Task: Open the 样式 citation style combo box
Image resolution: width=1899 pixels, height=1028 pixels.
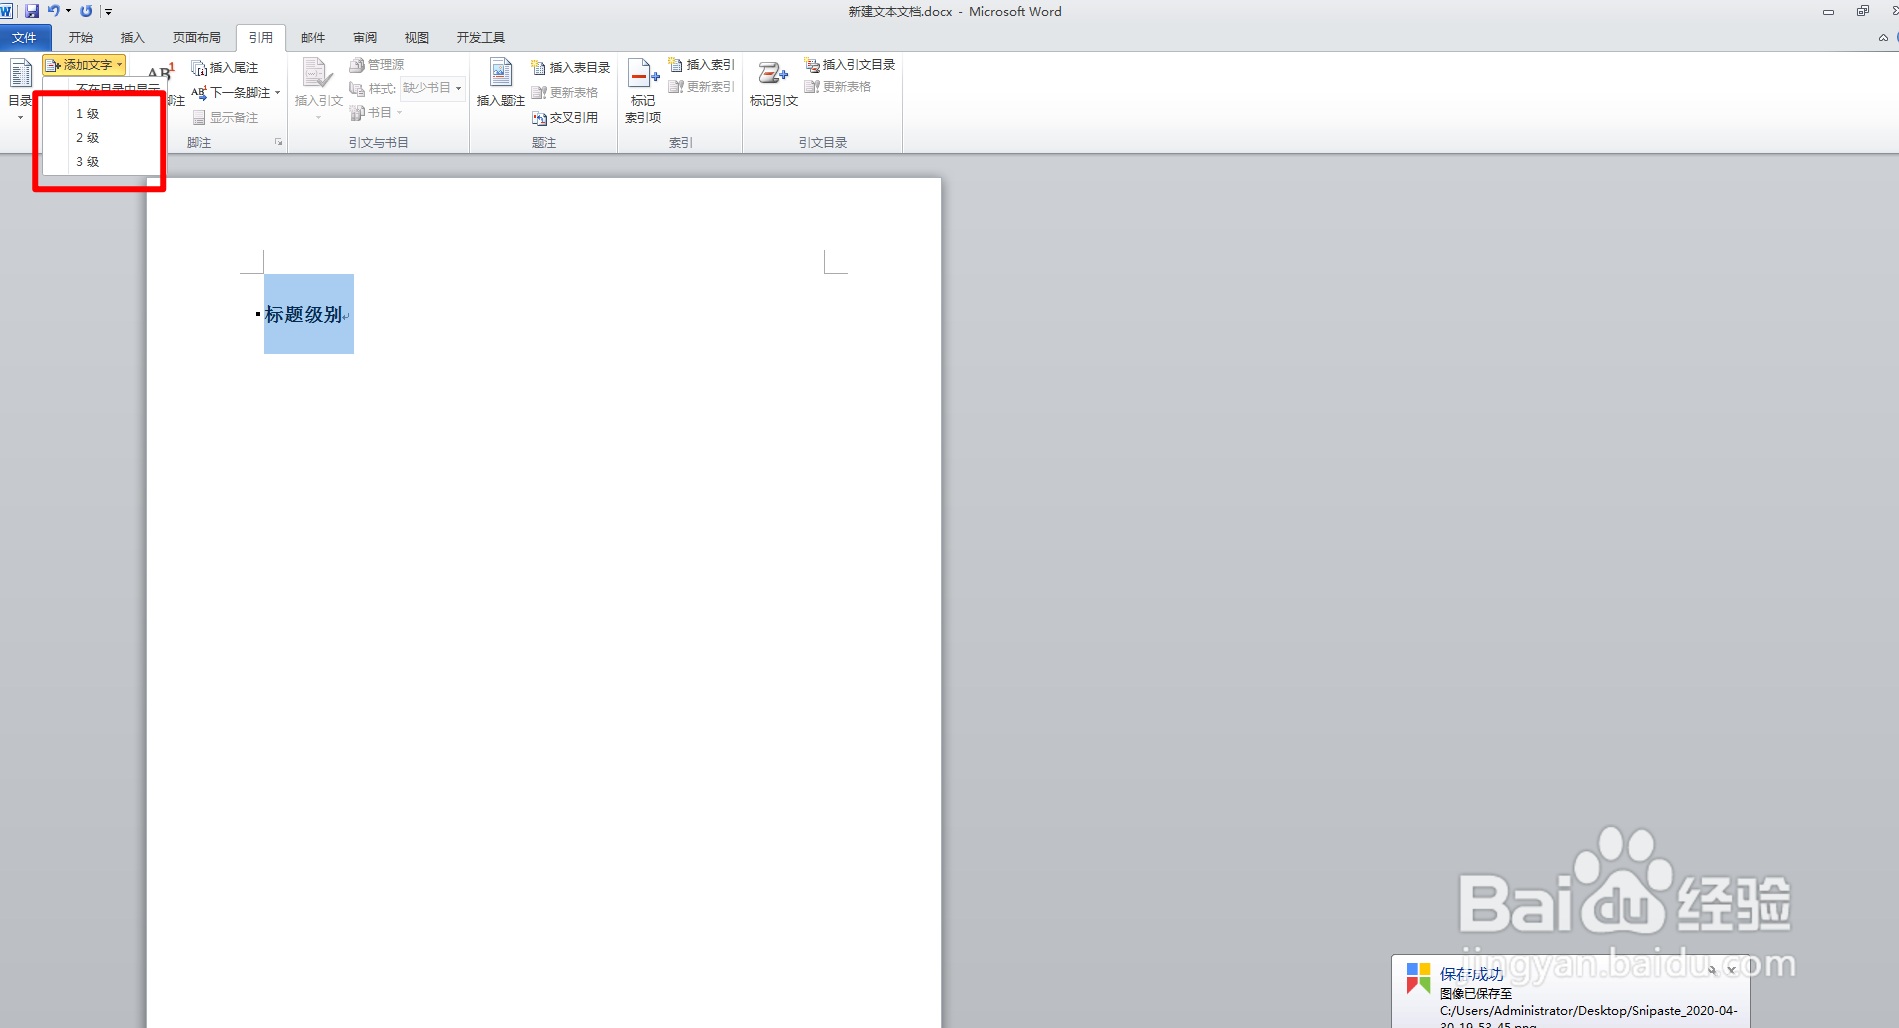Action: 432,87
